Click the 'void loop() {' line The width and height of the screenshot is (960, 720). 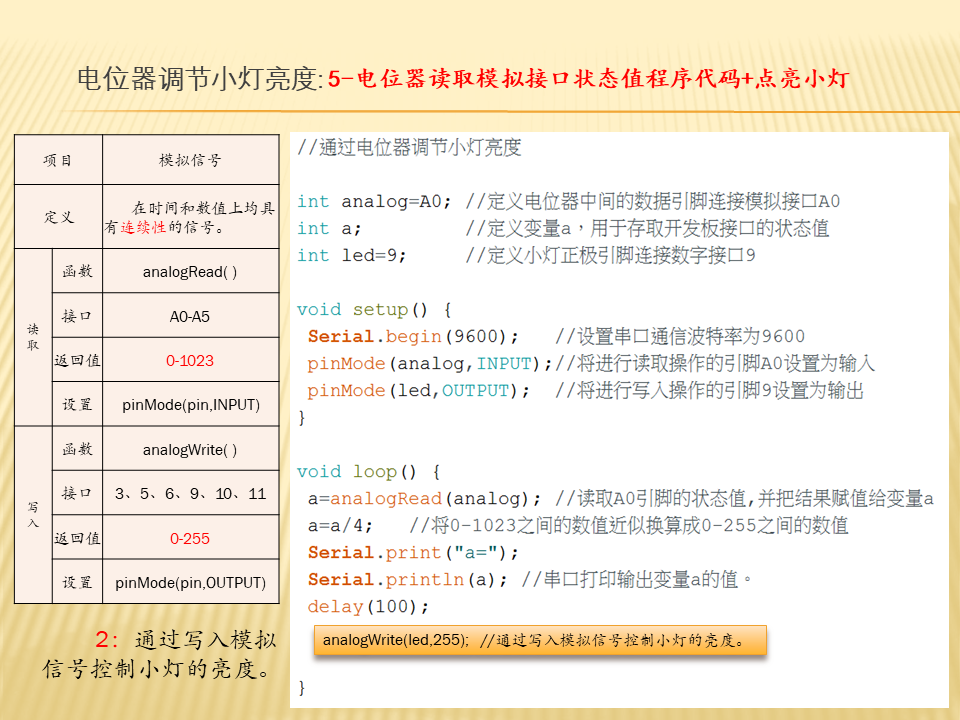pos(369,471)
